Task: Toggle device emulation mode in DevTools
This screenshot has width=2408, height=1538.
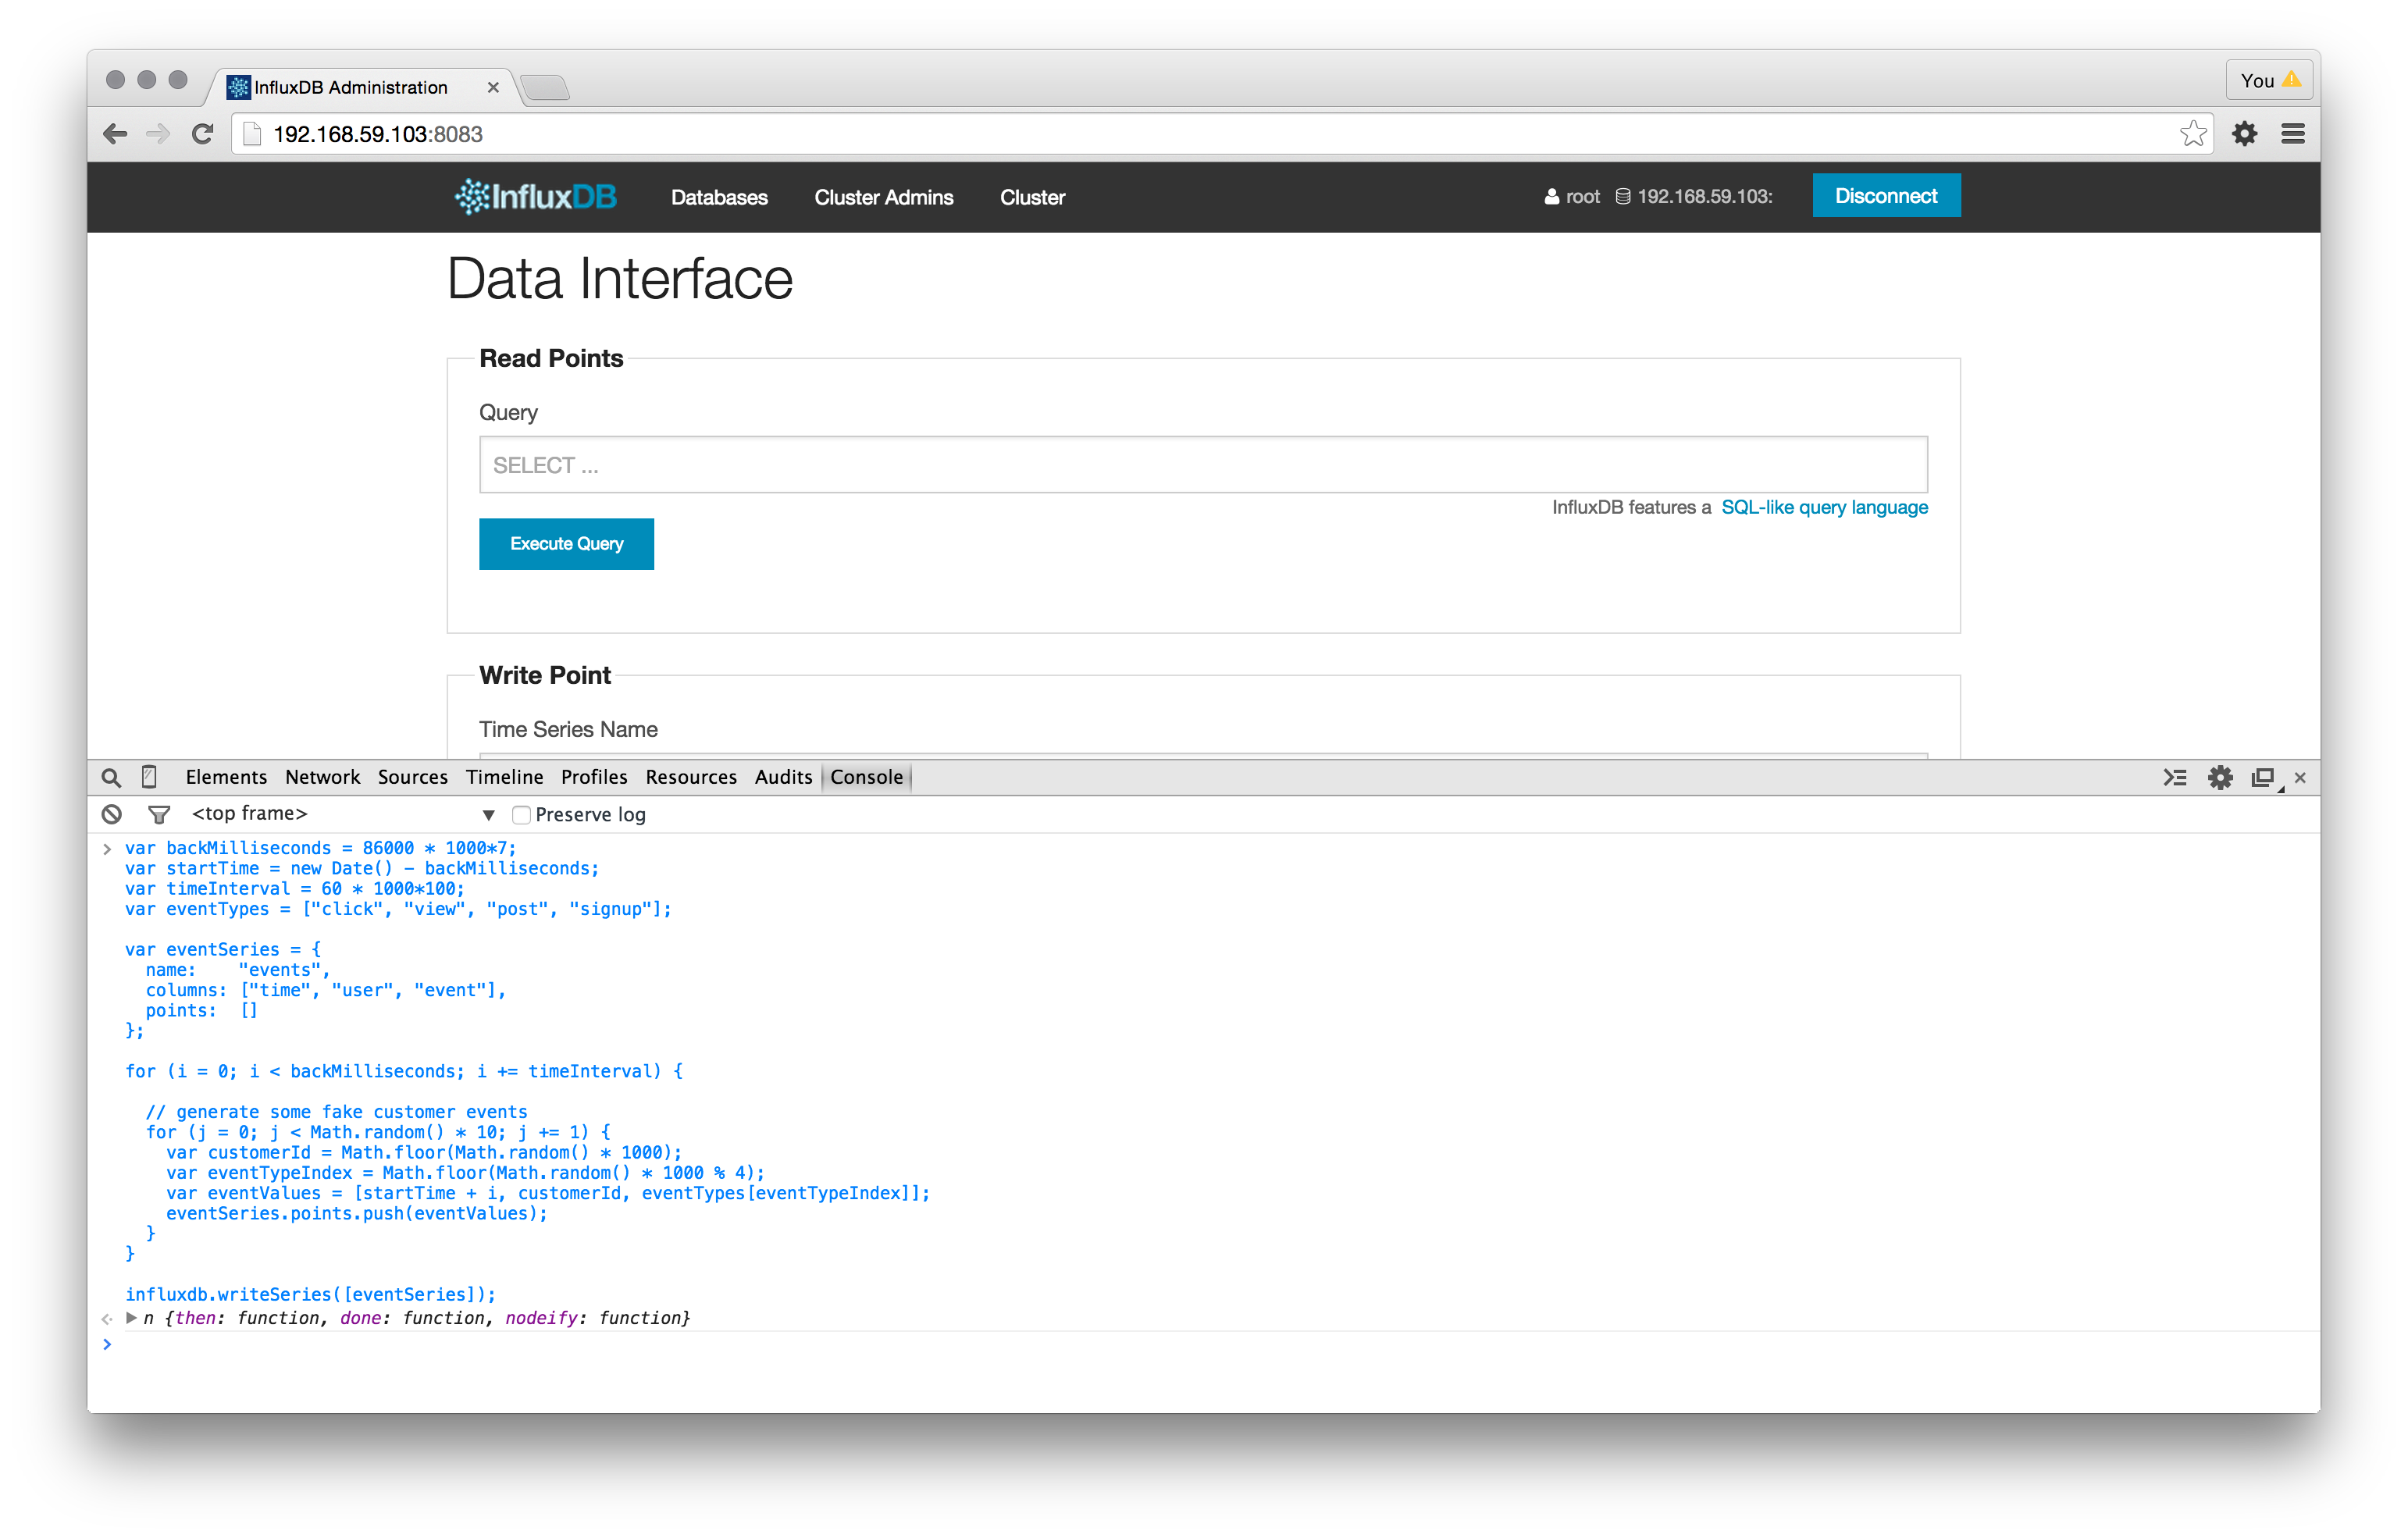Action: pos(149,777)
